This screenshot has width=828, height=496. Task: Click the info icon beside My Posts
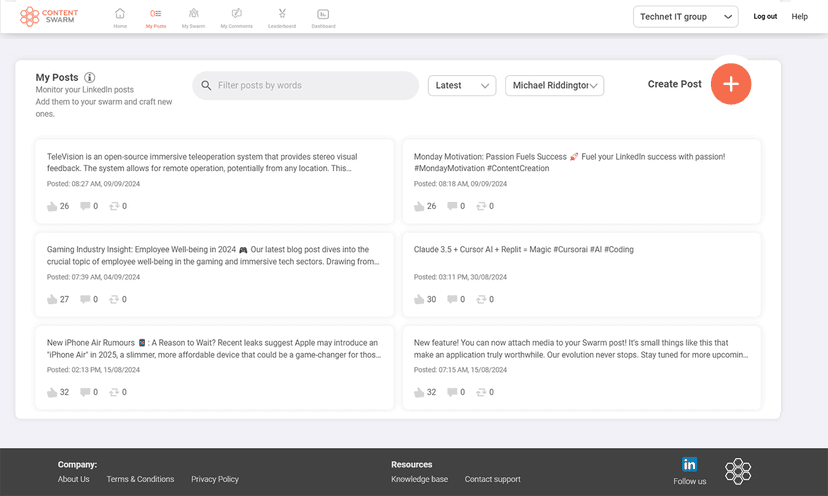tap(90, 77)
